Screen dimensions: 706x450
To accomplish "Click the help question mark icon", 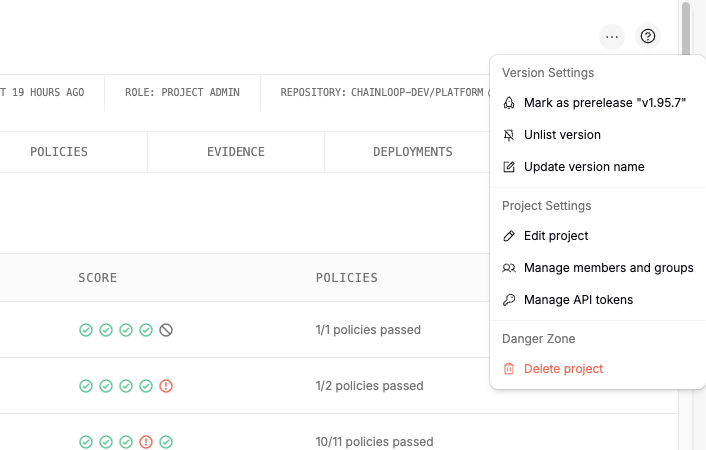I will [647, 36].
